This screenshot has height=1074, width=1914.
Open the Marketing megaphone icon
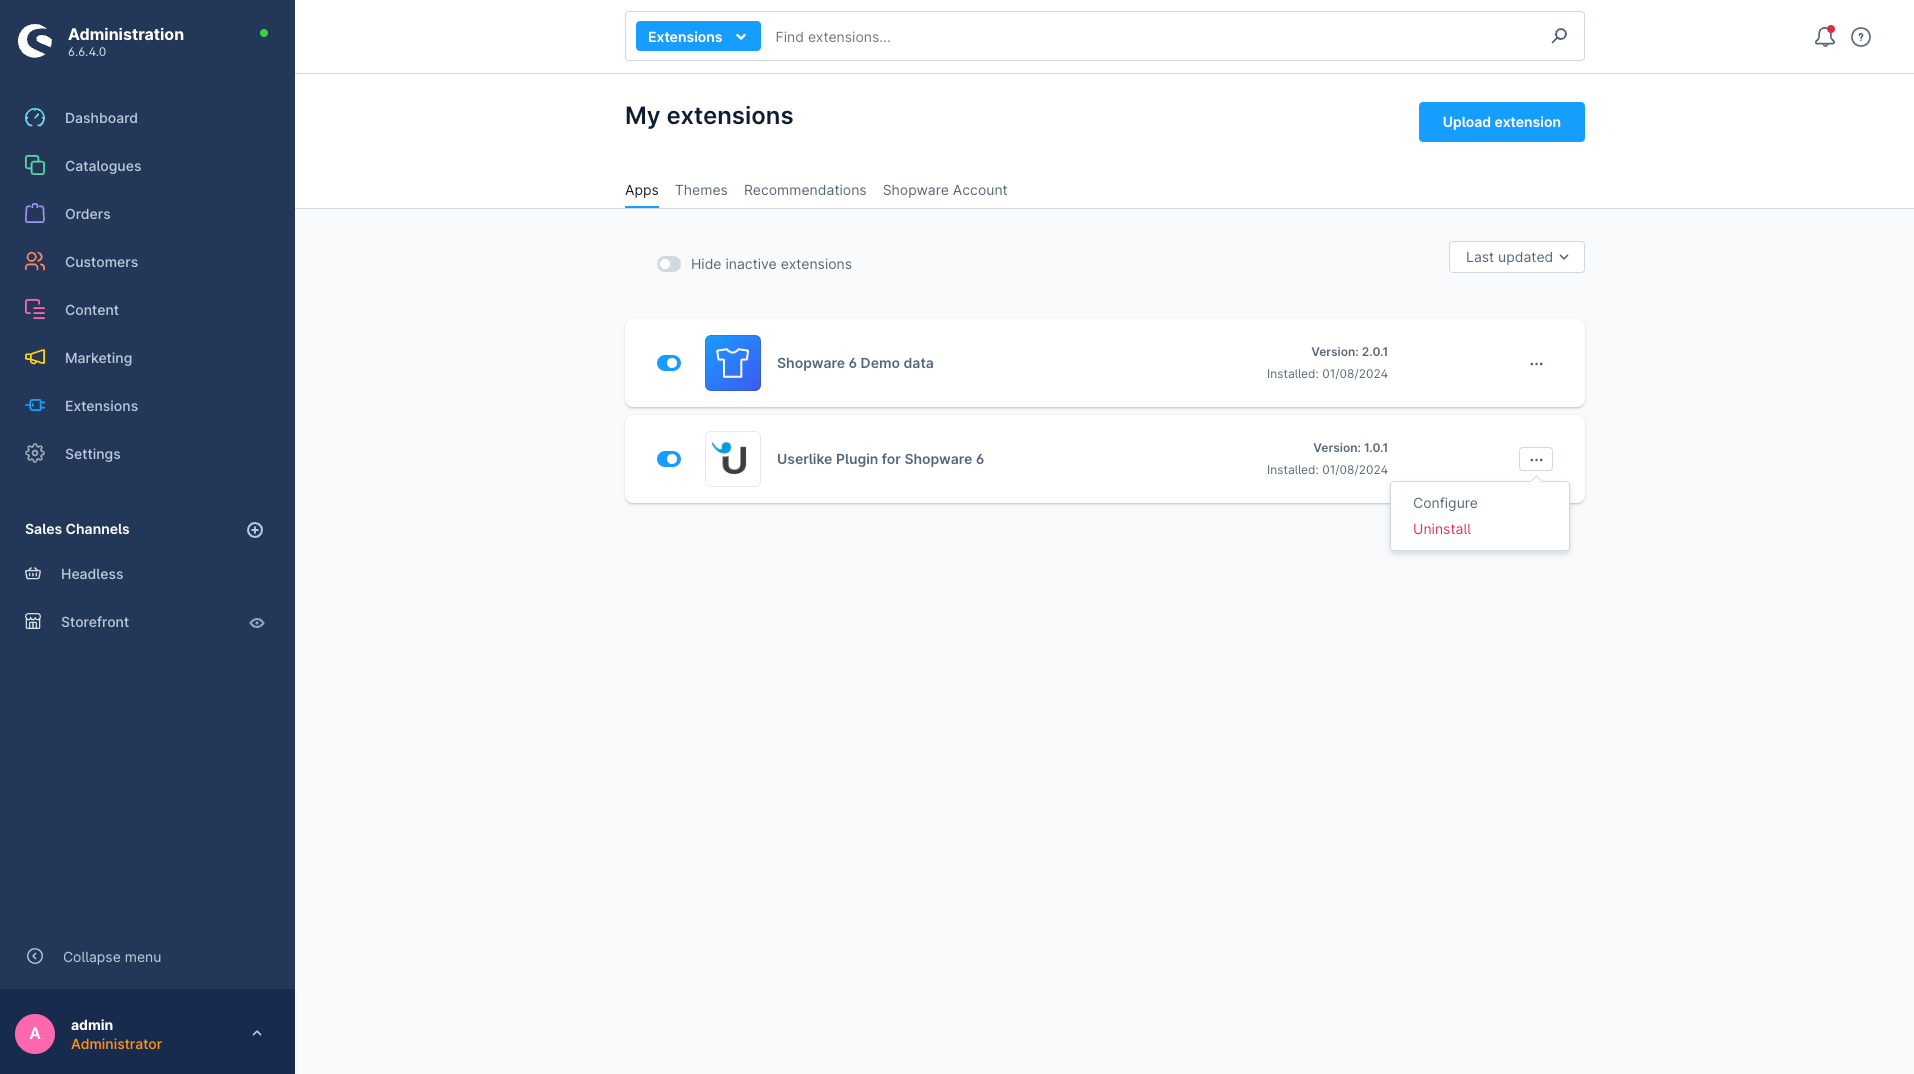click(x=35, y=358)
